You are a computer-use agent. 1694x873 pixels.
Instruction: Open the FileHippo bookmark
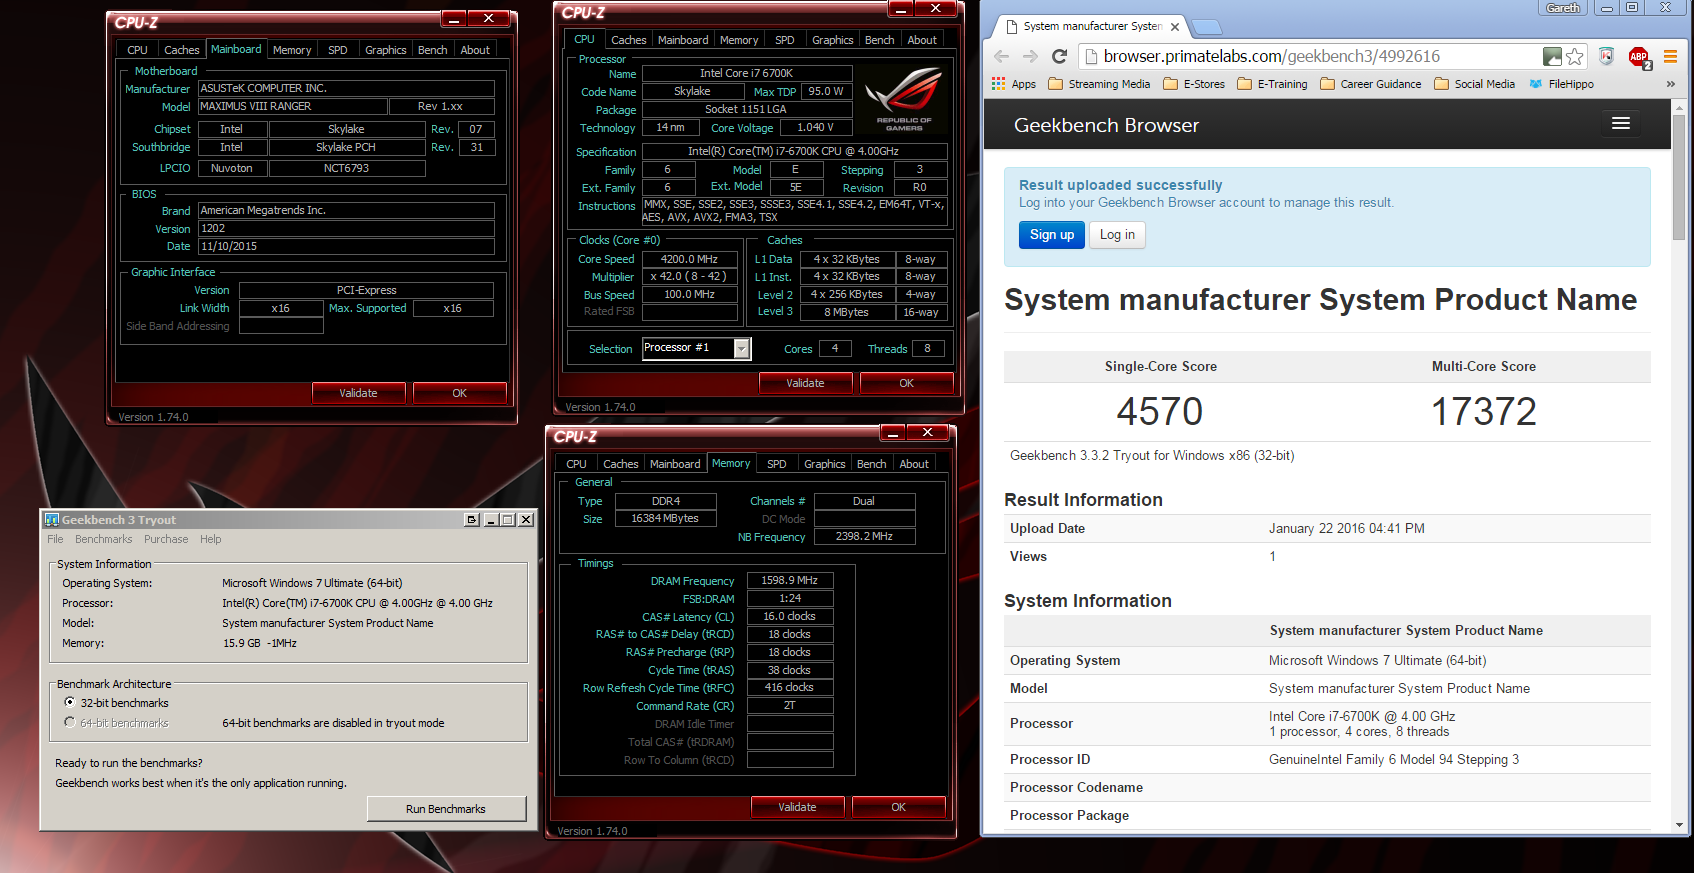click(x=1561, y=84)
